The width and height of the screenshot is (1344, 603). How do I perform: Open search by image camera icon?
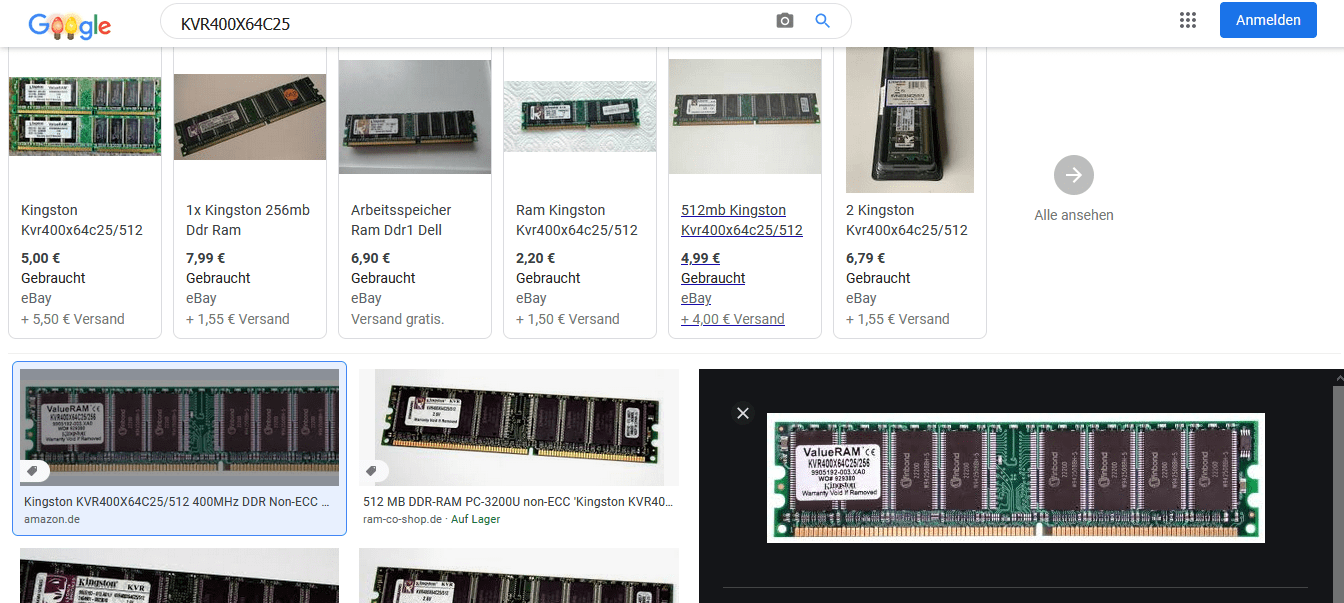click(785, 21)
